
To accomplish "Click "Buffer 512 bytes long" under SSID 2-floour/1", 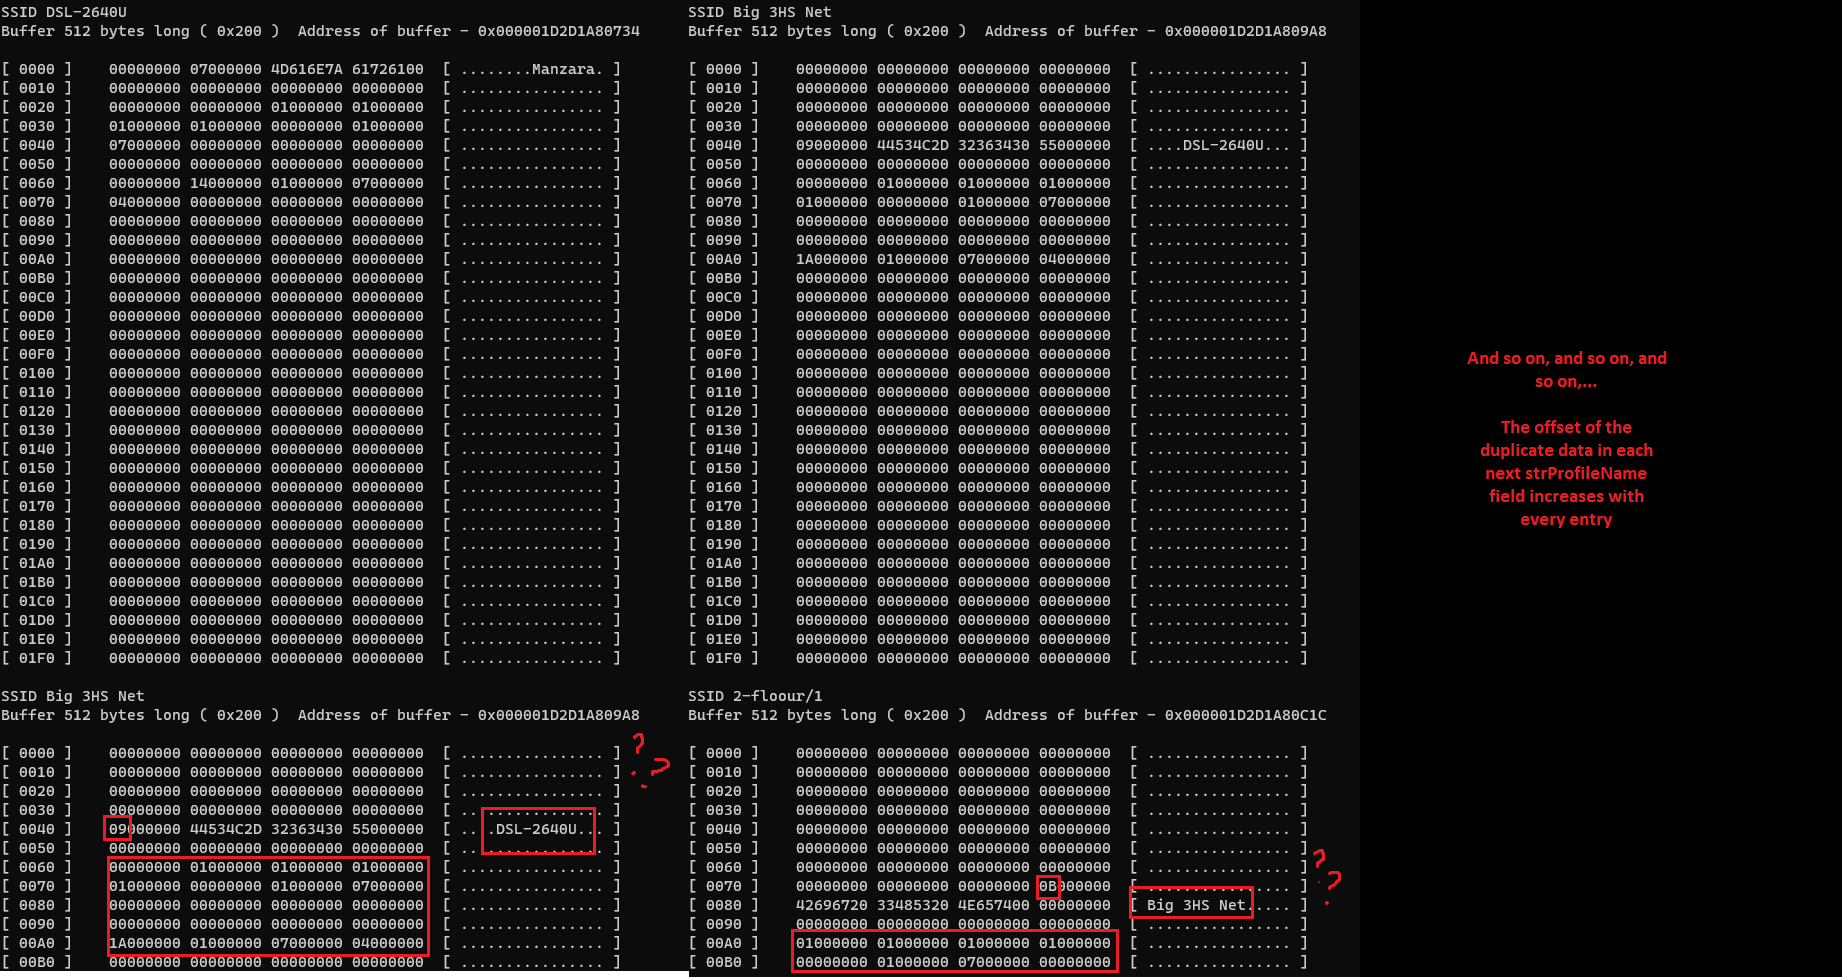I will click(782, 715).
